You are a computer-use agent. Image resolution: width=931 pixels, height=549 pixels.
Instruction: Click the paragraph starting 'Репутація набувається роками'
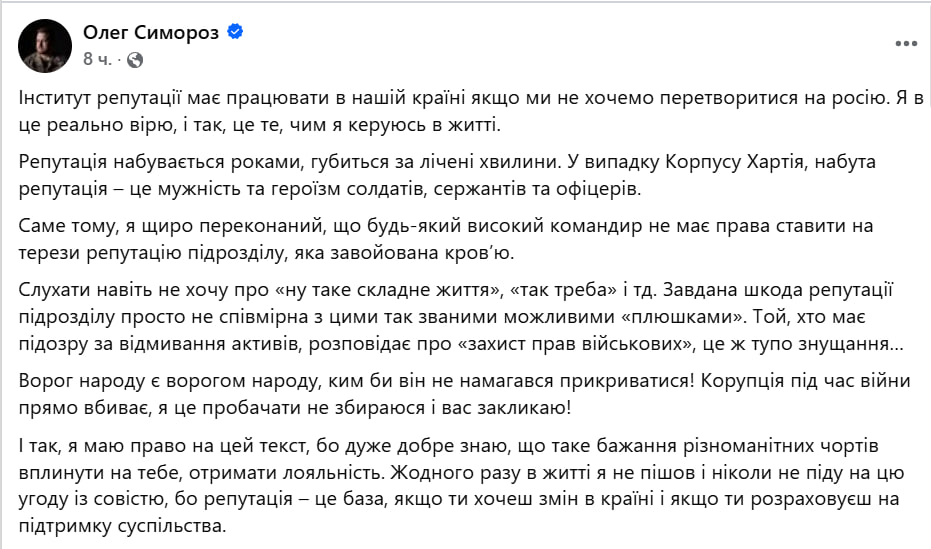[x=447, y=175]
